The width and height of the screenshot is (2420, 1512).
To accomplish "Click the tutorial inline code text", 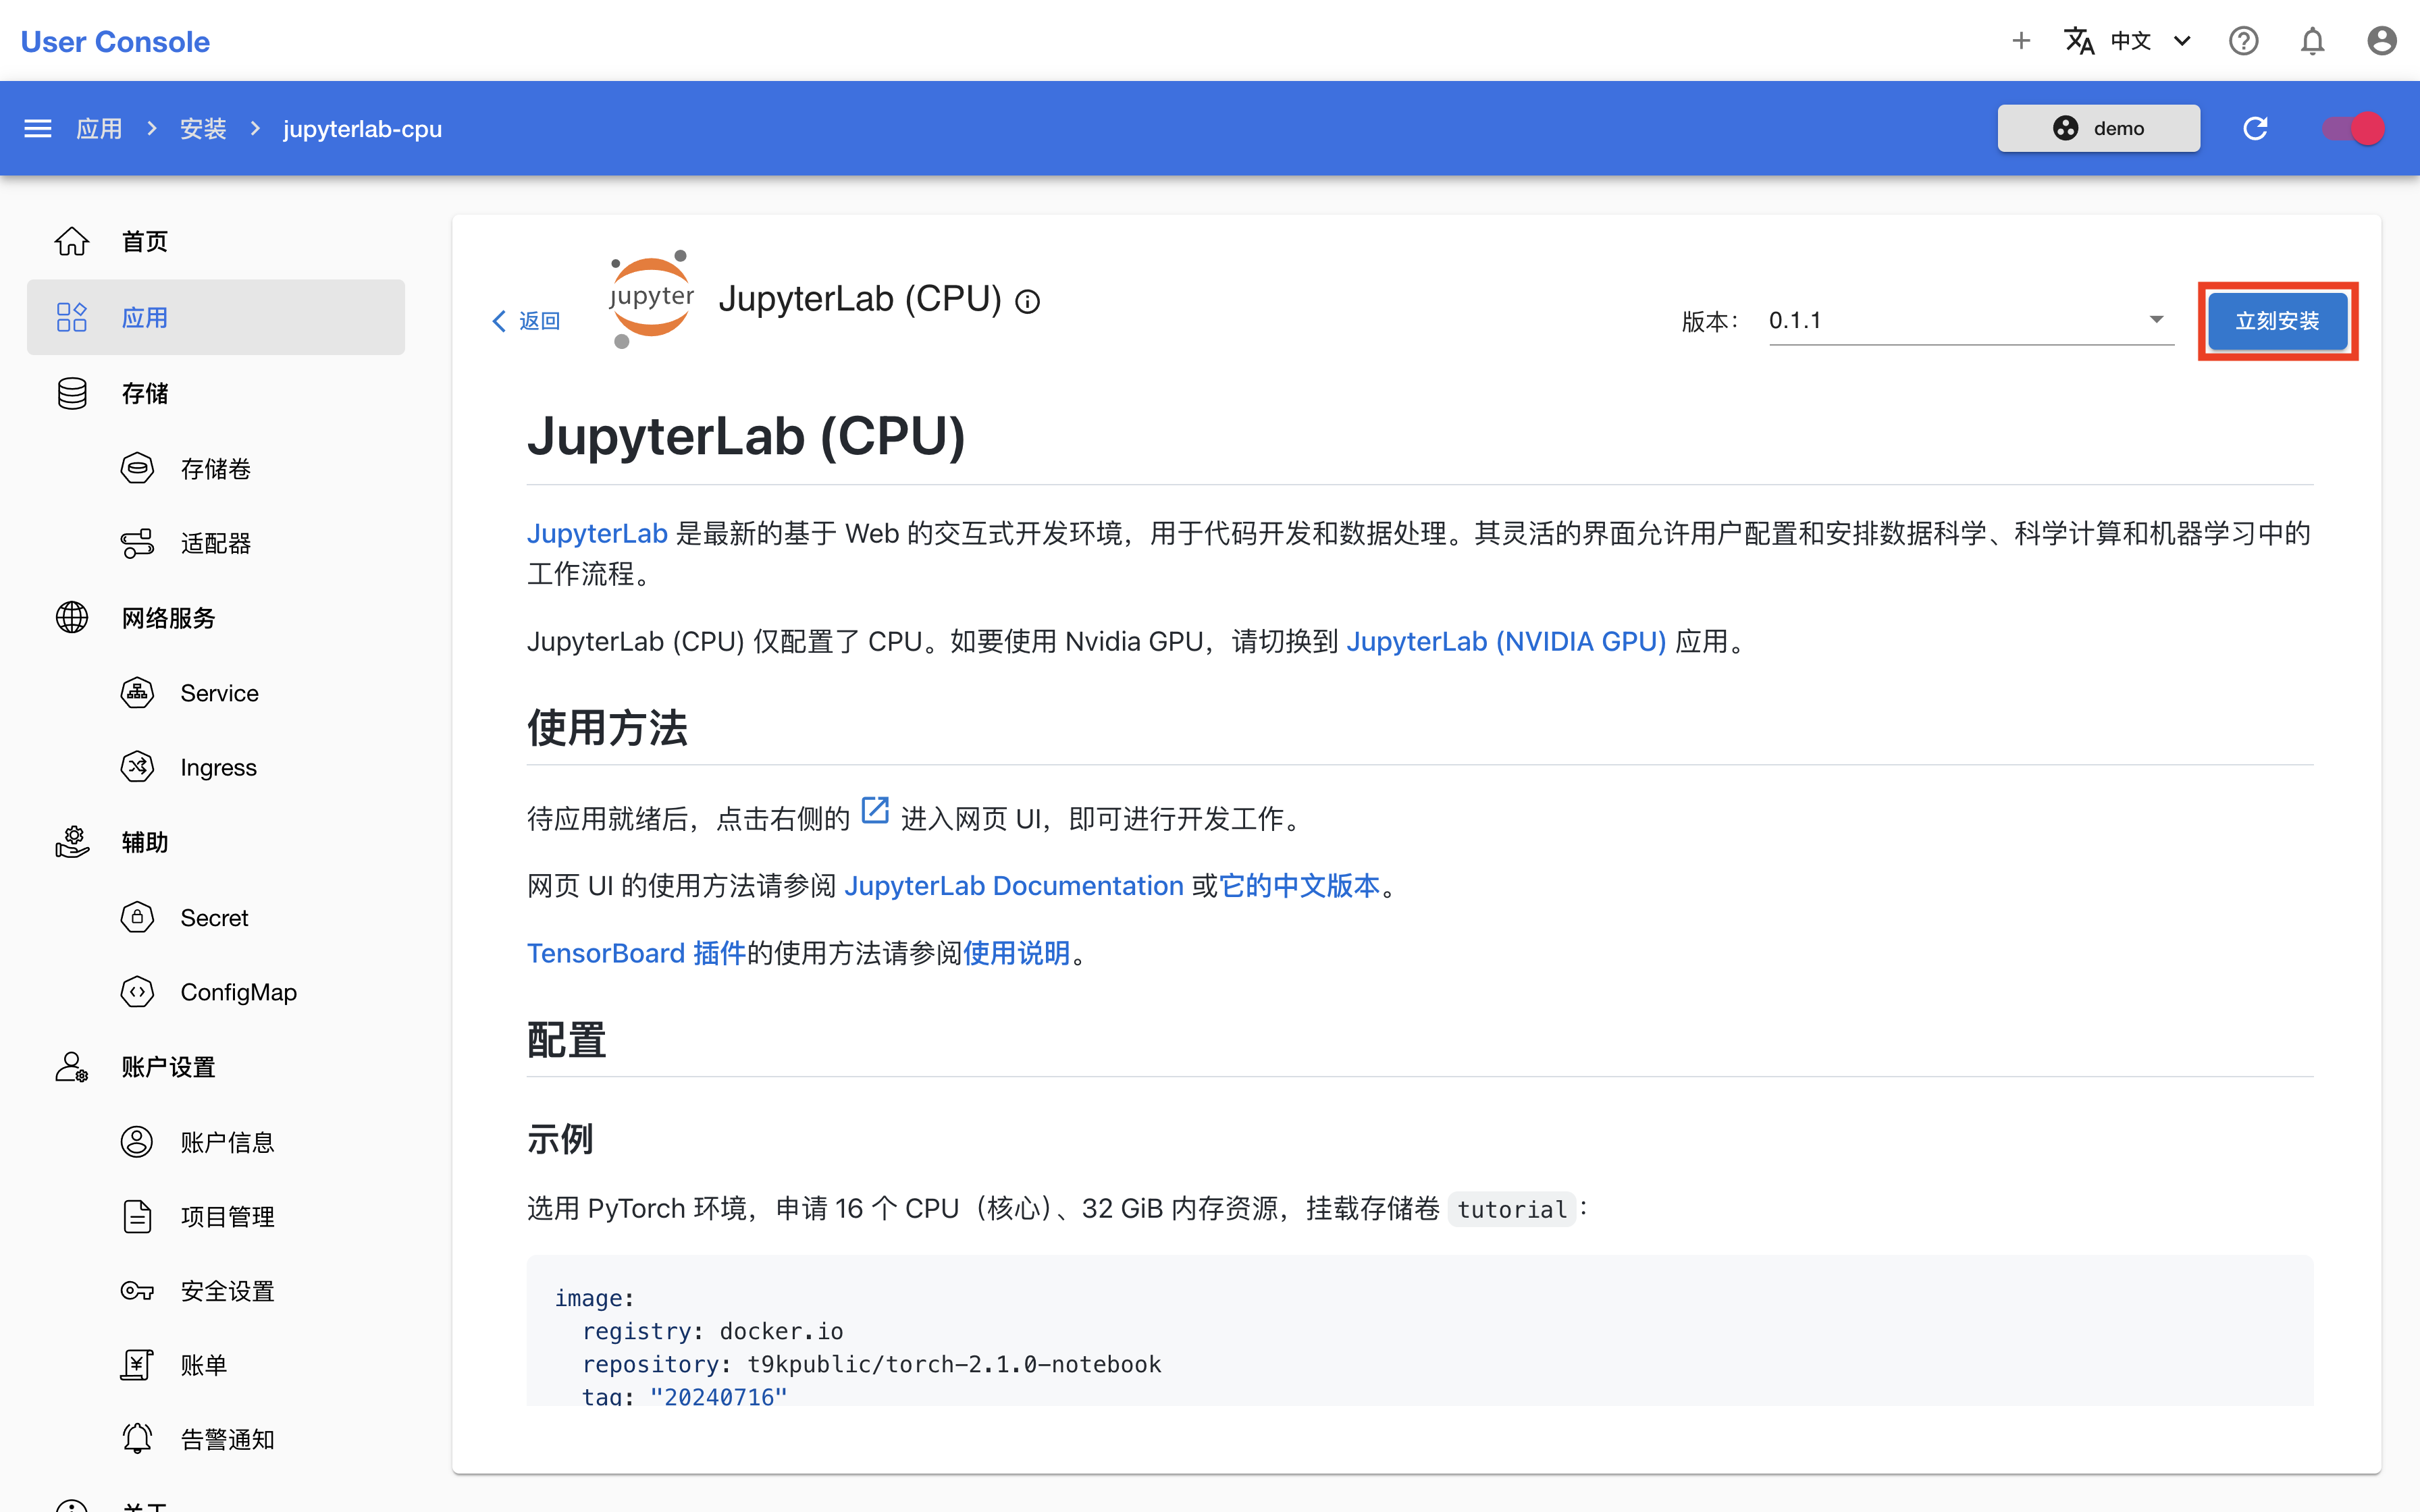I will click(1511, 1209).
